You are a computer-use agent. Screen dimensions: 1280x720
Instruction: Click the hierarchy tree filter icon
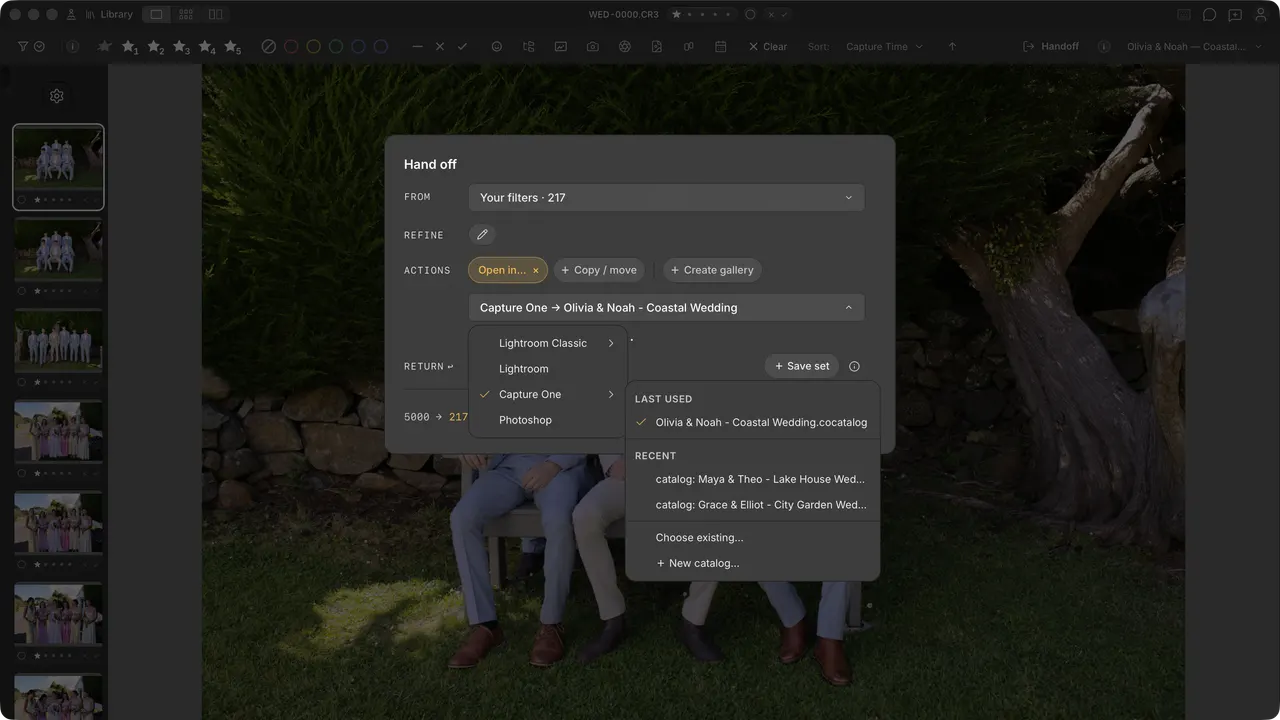pos(529,47)
